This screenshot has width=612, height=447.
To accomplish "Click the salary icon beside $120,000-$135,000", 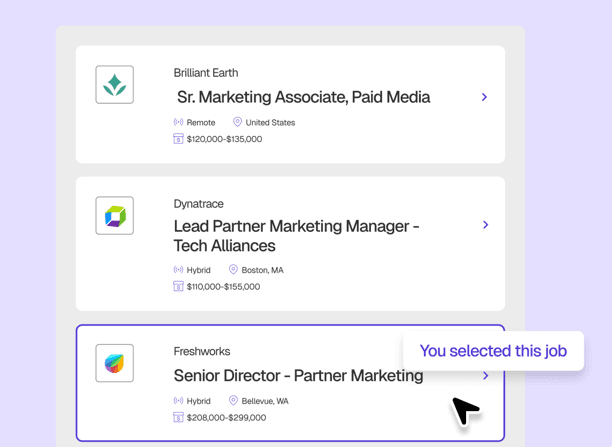I will click(178, 139).
